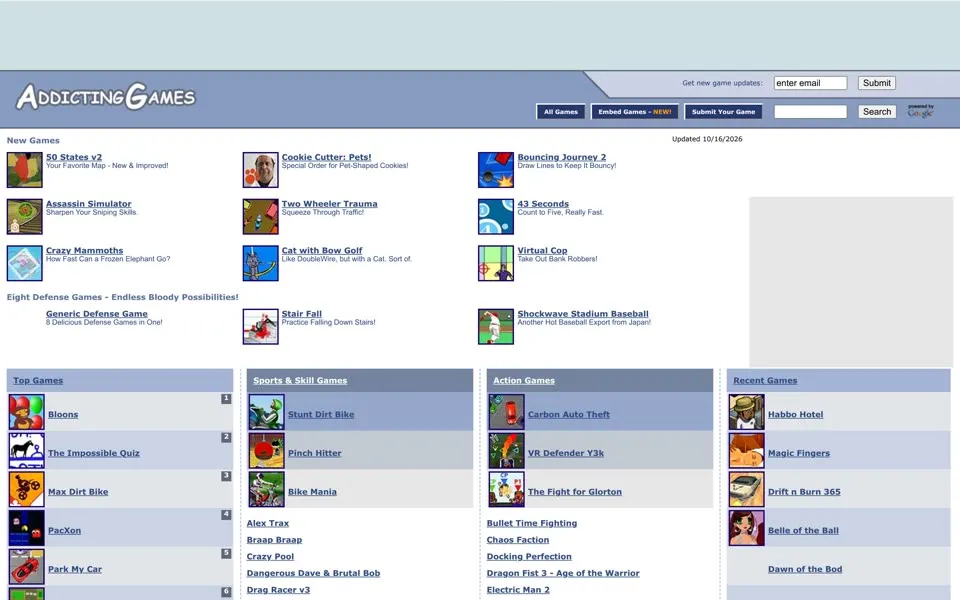Open the Crazy Pool link
Viewport: 960px width, 600px height.
[270, 556]
